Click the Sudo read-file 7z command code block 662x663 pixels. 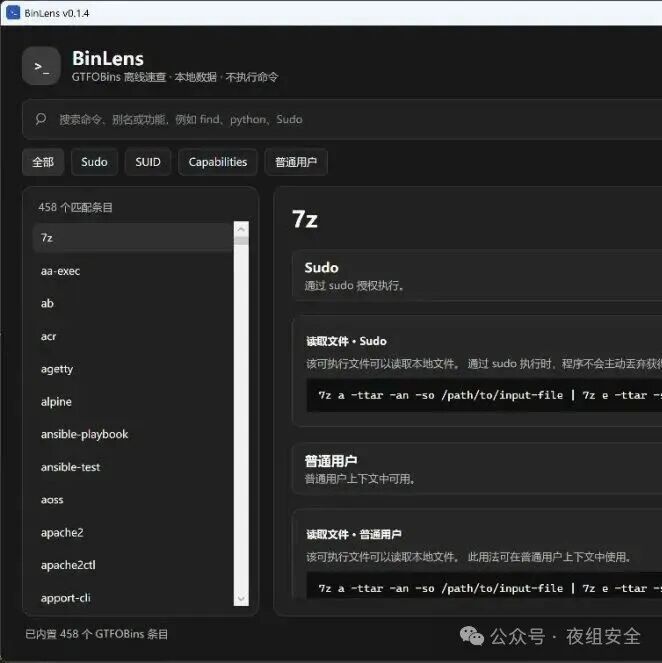(x=484, y=395)
